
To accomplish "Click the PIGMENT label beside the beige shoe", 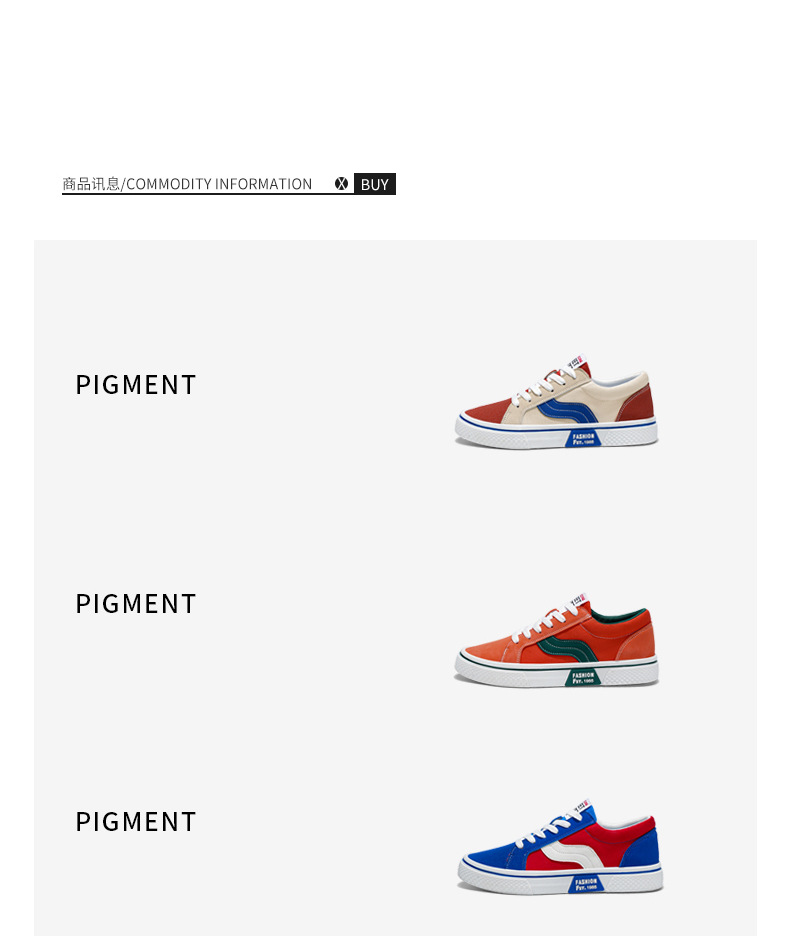I will (x=136, y=385).
